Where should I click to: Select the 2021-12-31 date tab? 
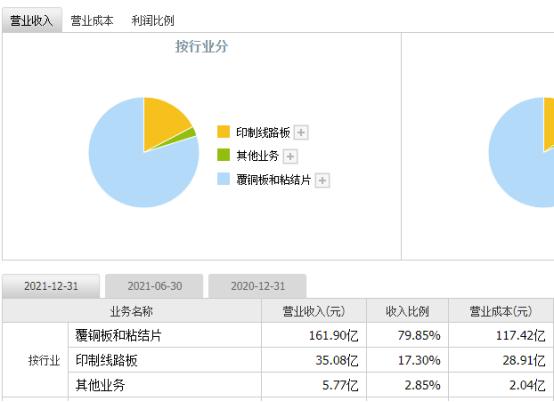[x=51, y=286]
